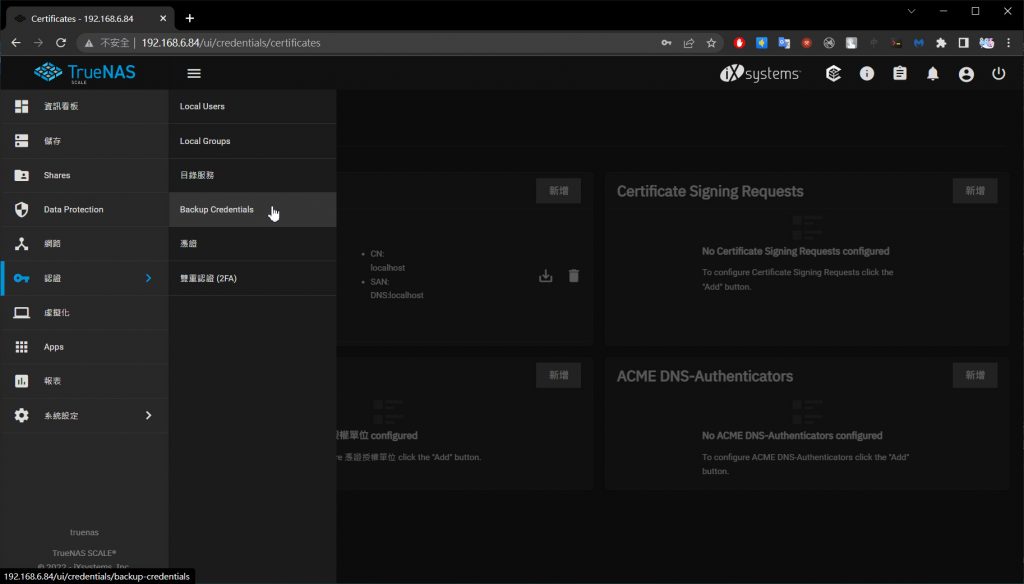1024x584 pixels.
Task: Go to Data Protection in sidebar
Action: pyautogui.click(x=73, y=210)
